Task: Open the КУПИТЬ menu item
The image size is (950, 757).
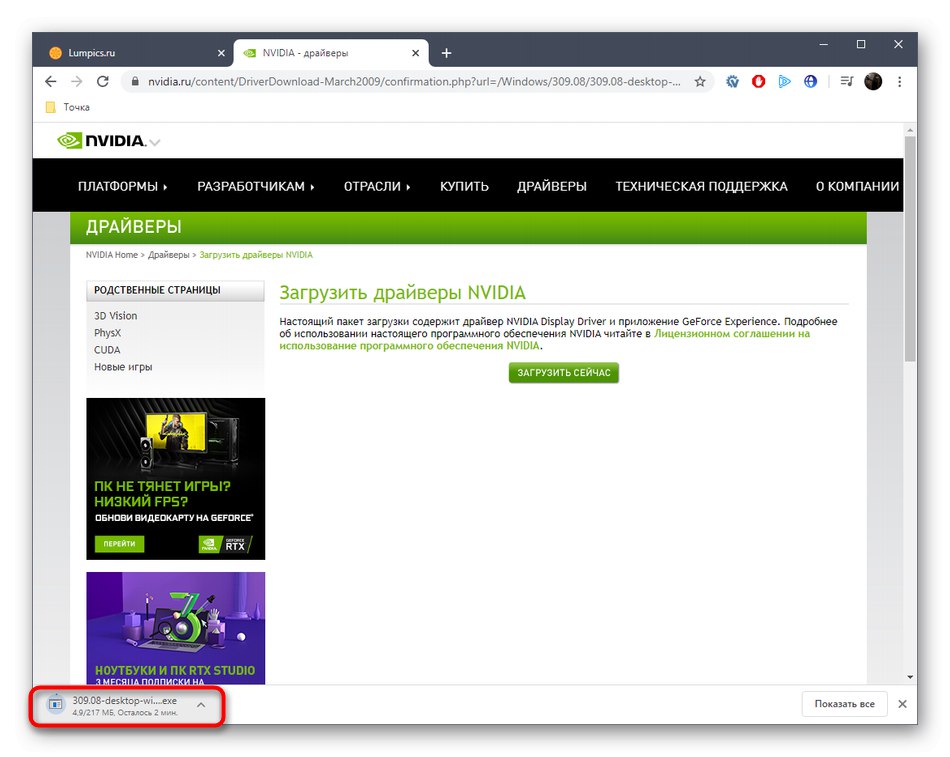Action: point(464,186)
